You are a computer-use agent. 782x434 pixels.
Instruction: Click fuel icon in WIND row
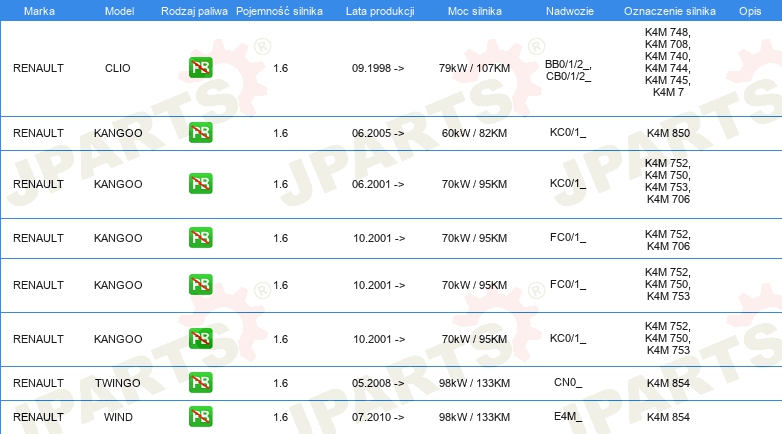click(200, 417)
